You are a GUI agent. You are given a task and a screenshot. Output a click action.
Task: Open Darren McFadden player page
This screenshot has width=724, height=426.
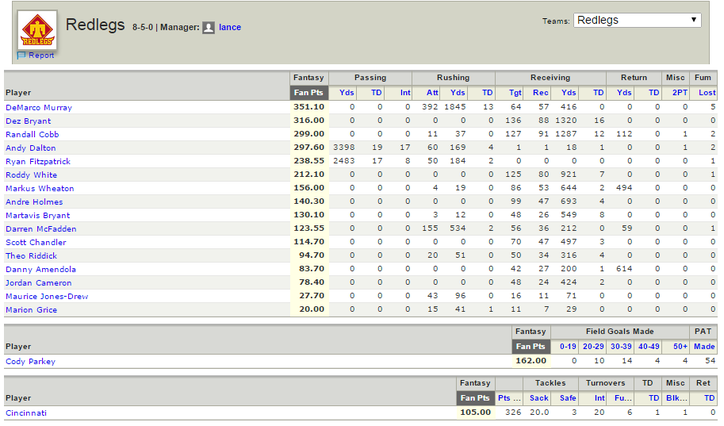coord(41,229)
